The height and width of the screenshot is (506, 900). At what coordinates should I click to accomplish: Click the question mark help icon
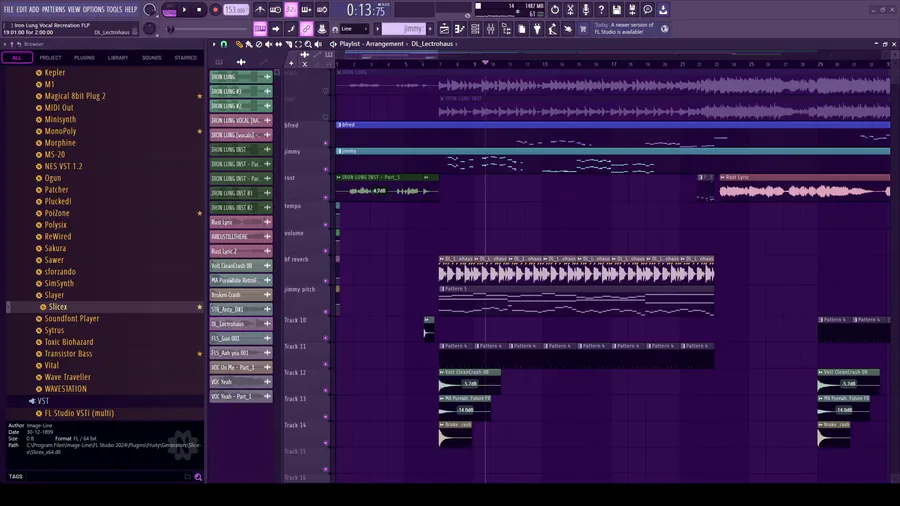tap(601, 10)
